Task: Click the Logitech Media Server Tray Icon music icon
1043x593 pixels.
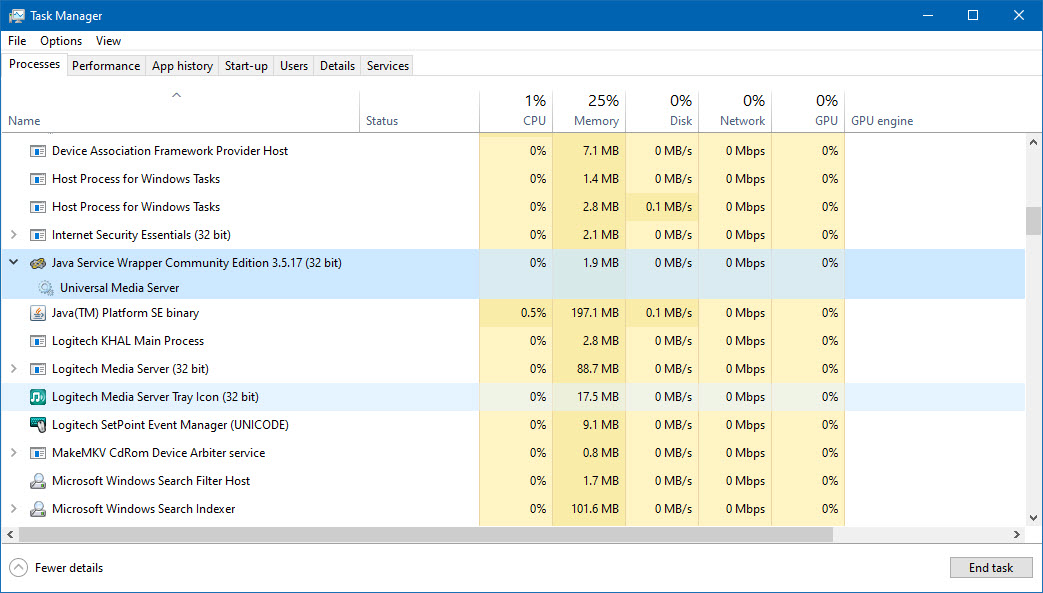Action: (x=38, y=397)
